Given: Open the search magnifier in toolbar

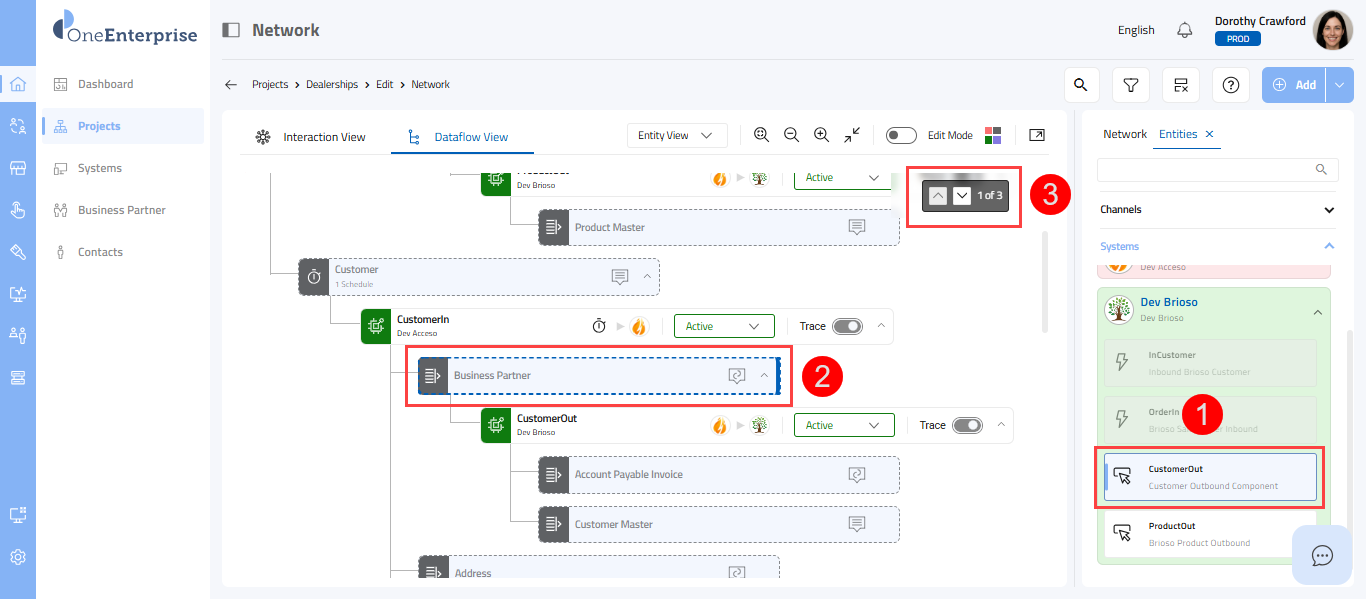Looking at the screenshot, I should (x=1080, y=85).
